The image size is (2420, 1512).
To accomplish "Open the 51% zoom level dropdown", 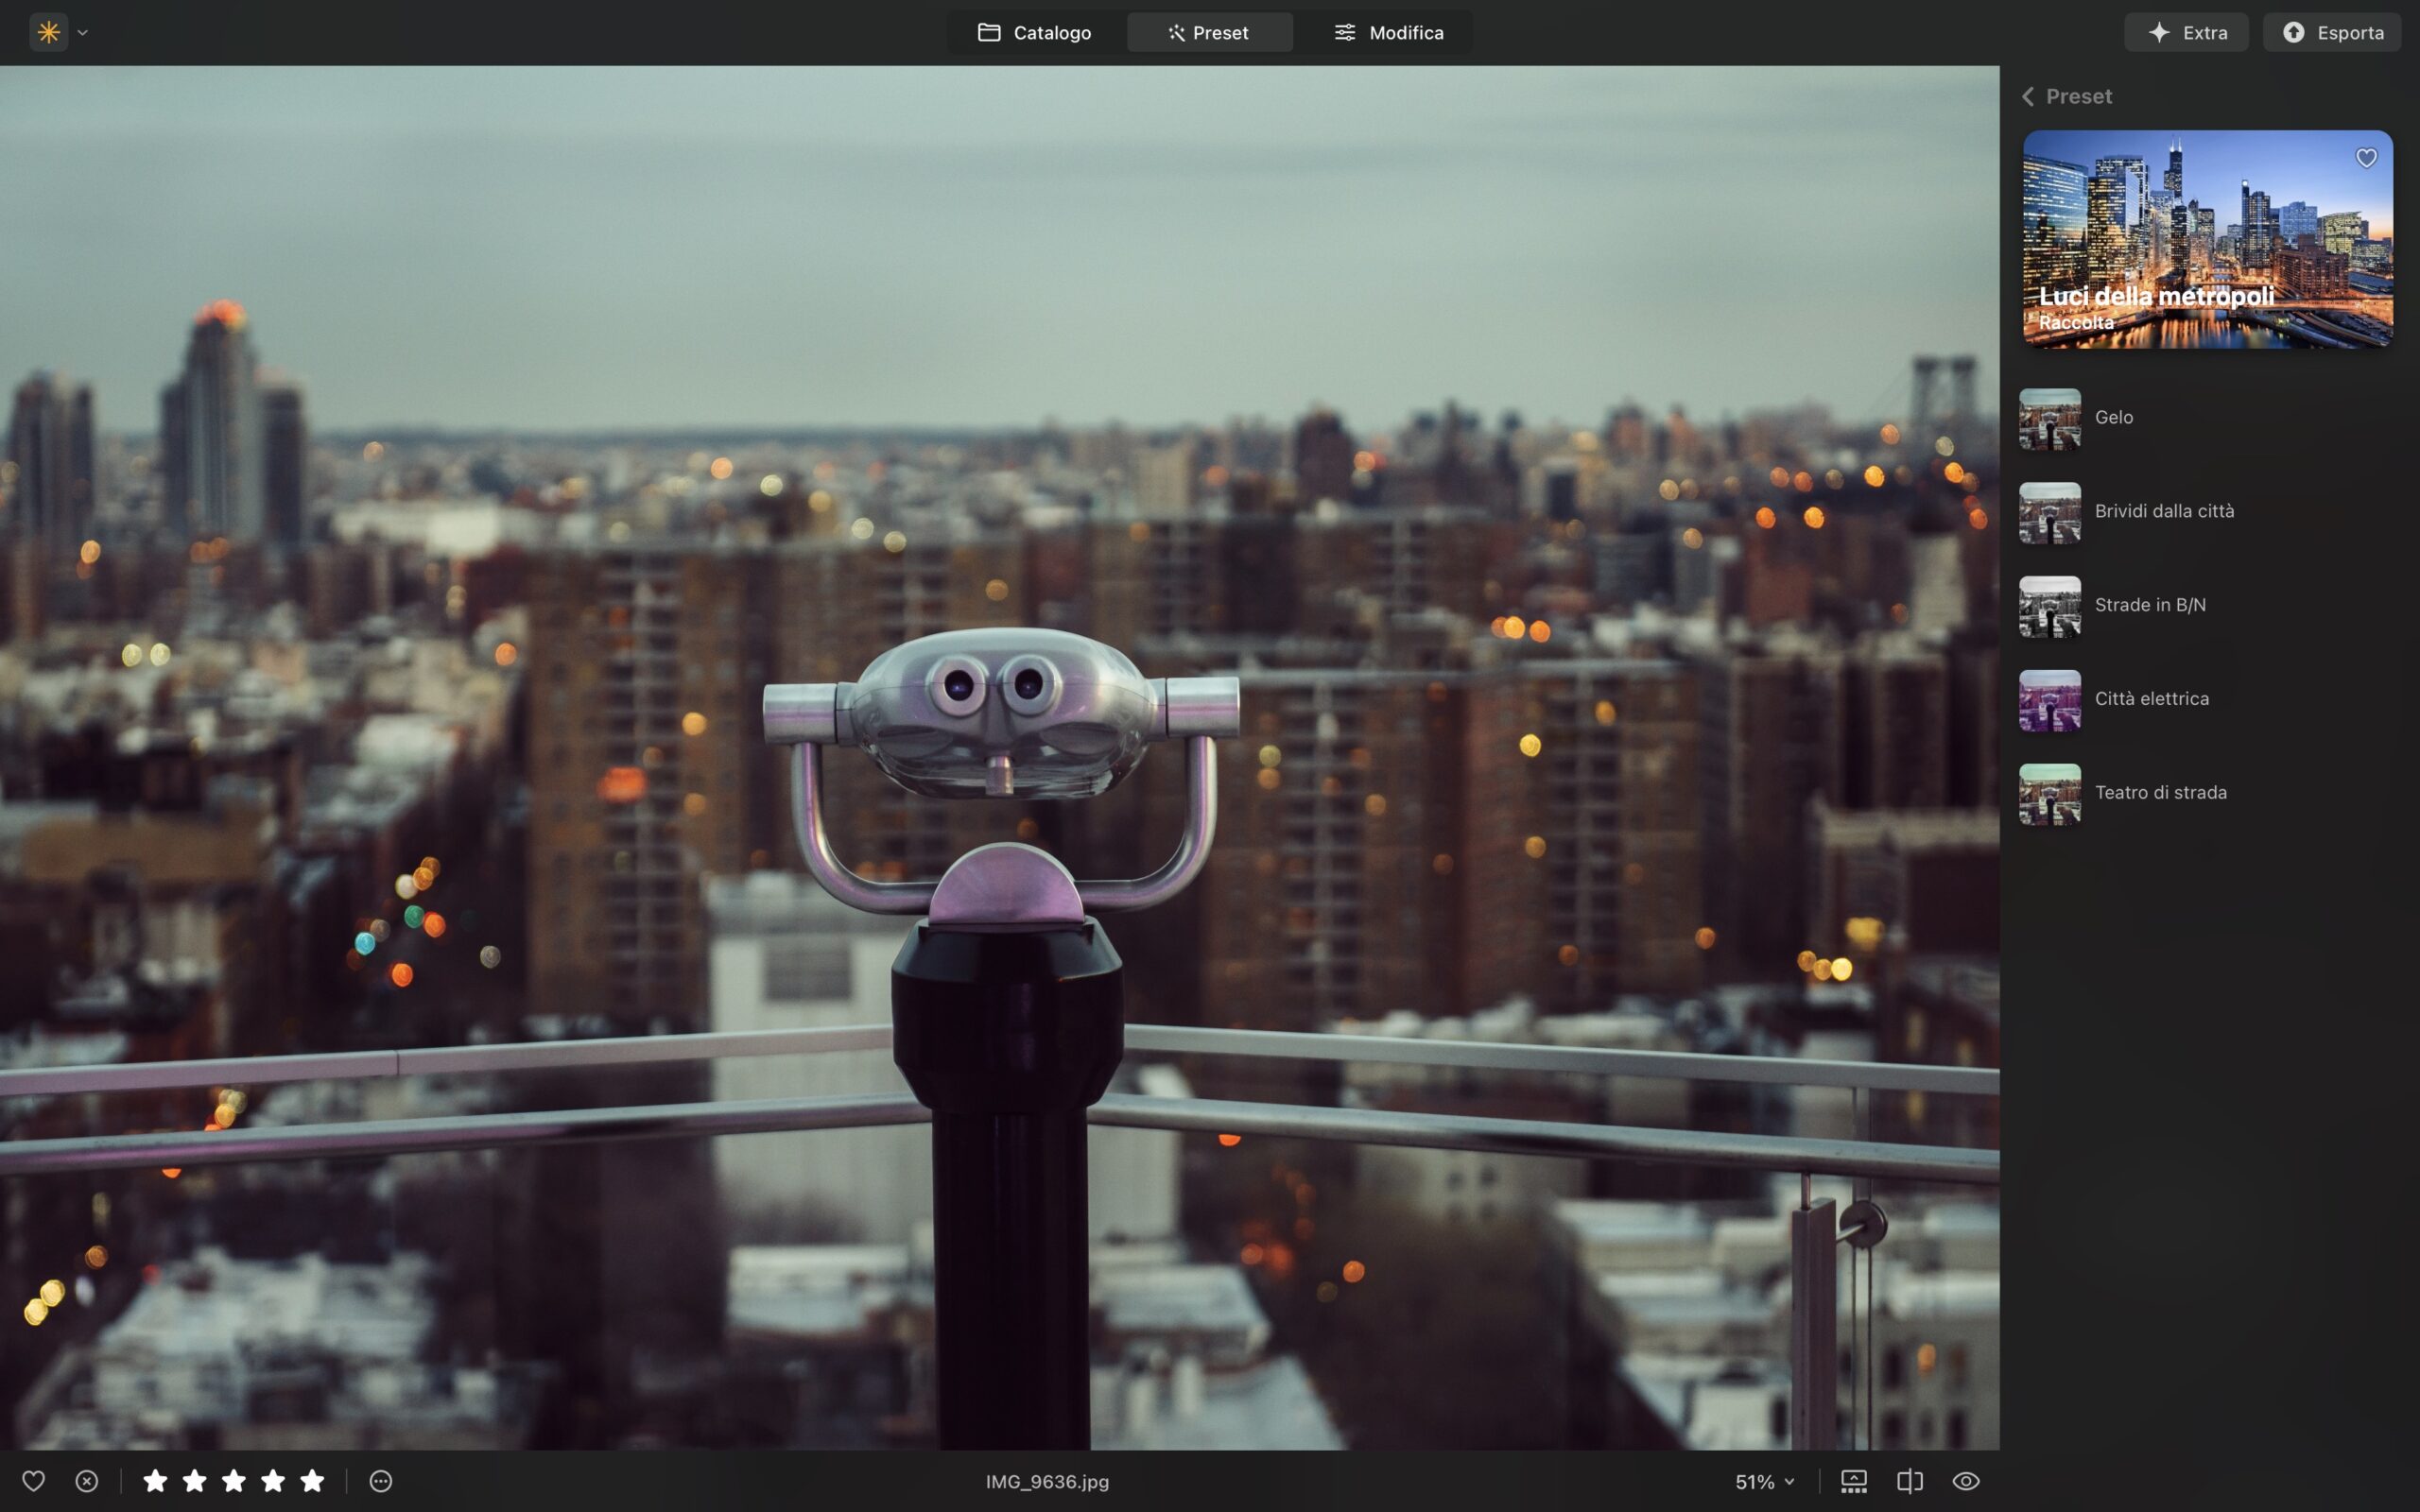I will tap(1763, 1481).
